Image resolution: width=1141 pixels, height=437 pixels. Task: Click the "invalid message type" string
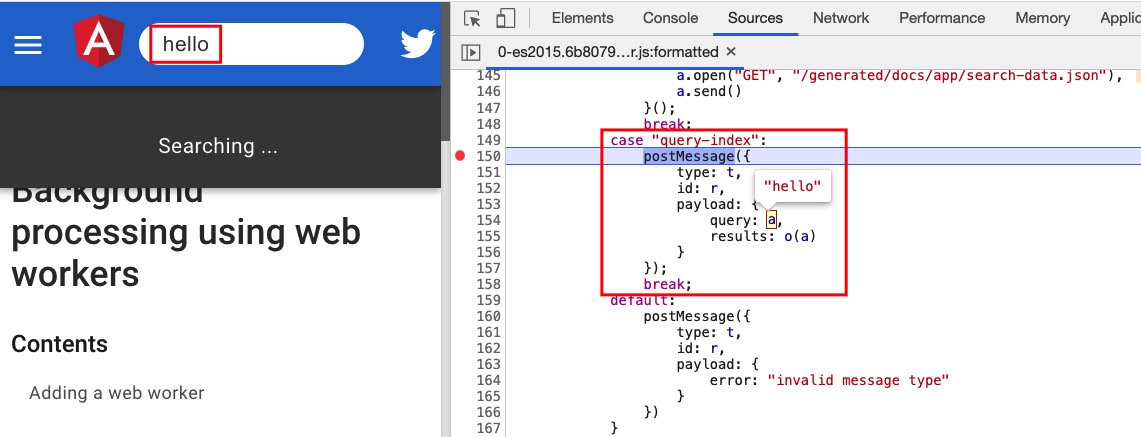click(x=859, y=380)
